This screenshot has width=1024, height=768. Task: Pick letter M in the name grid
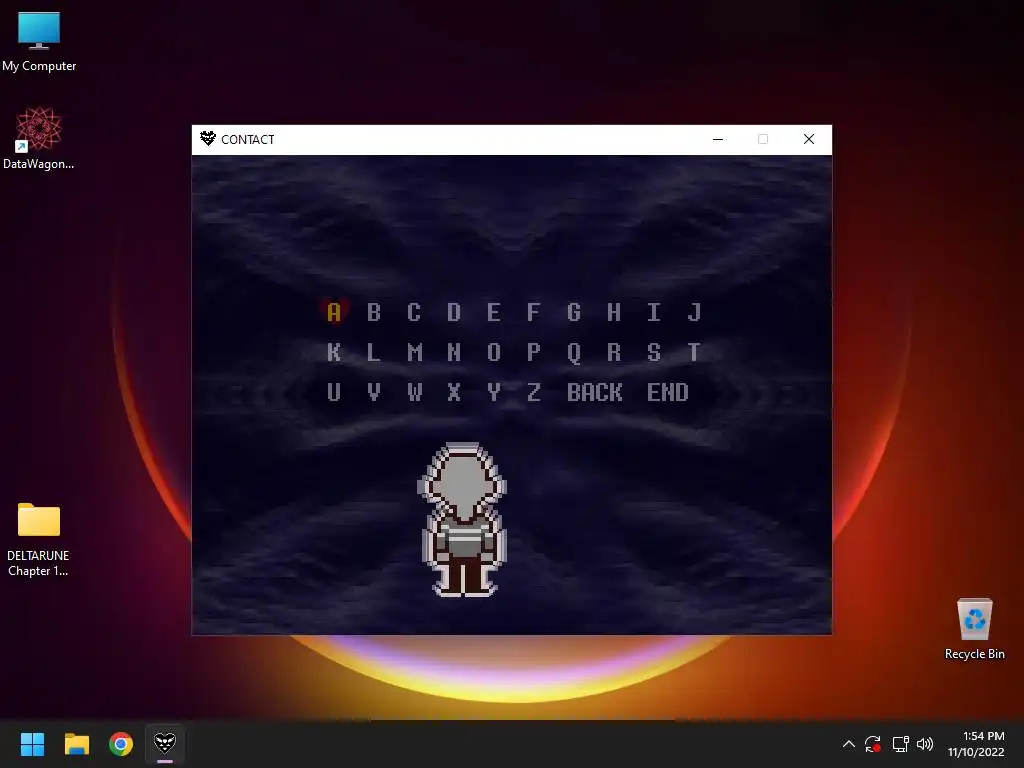(x=414, y=352)
